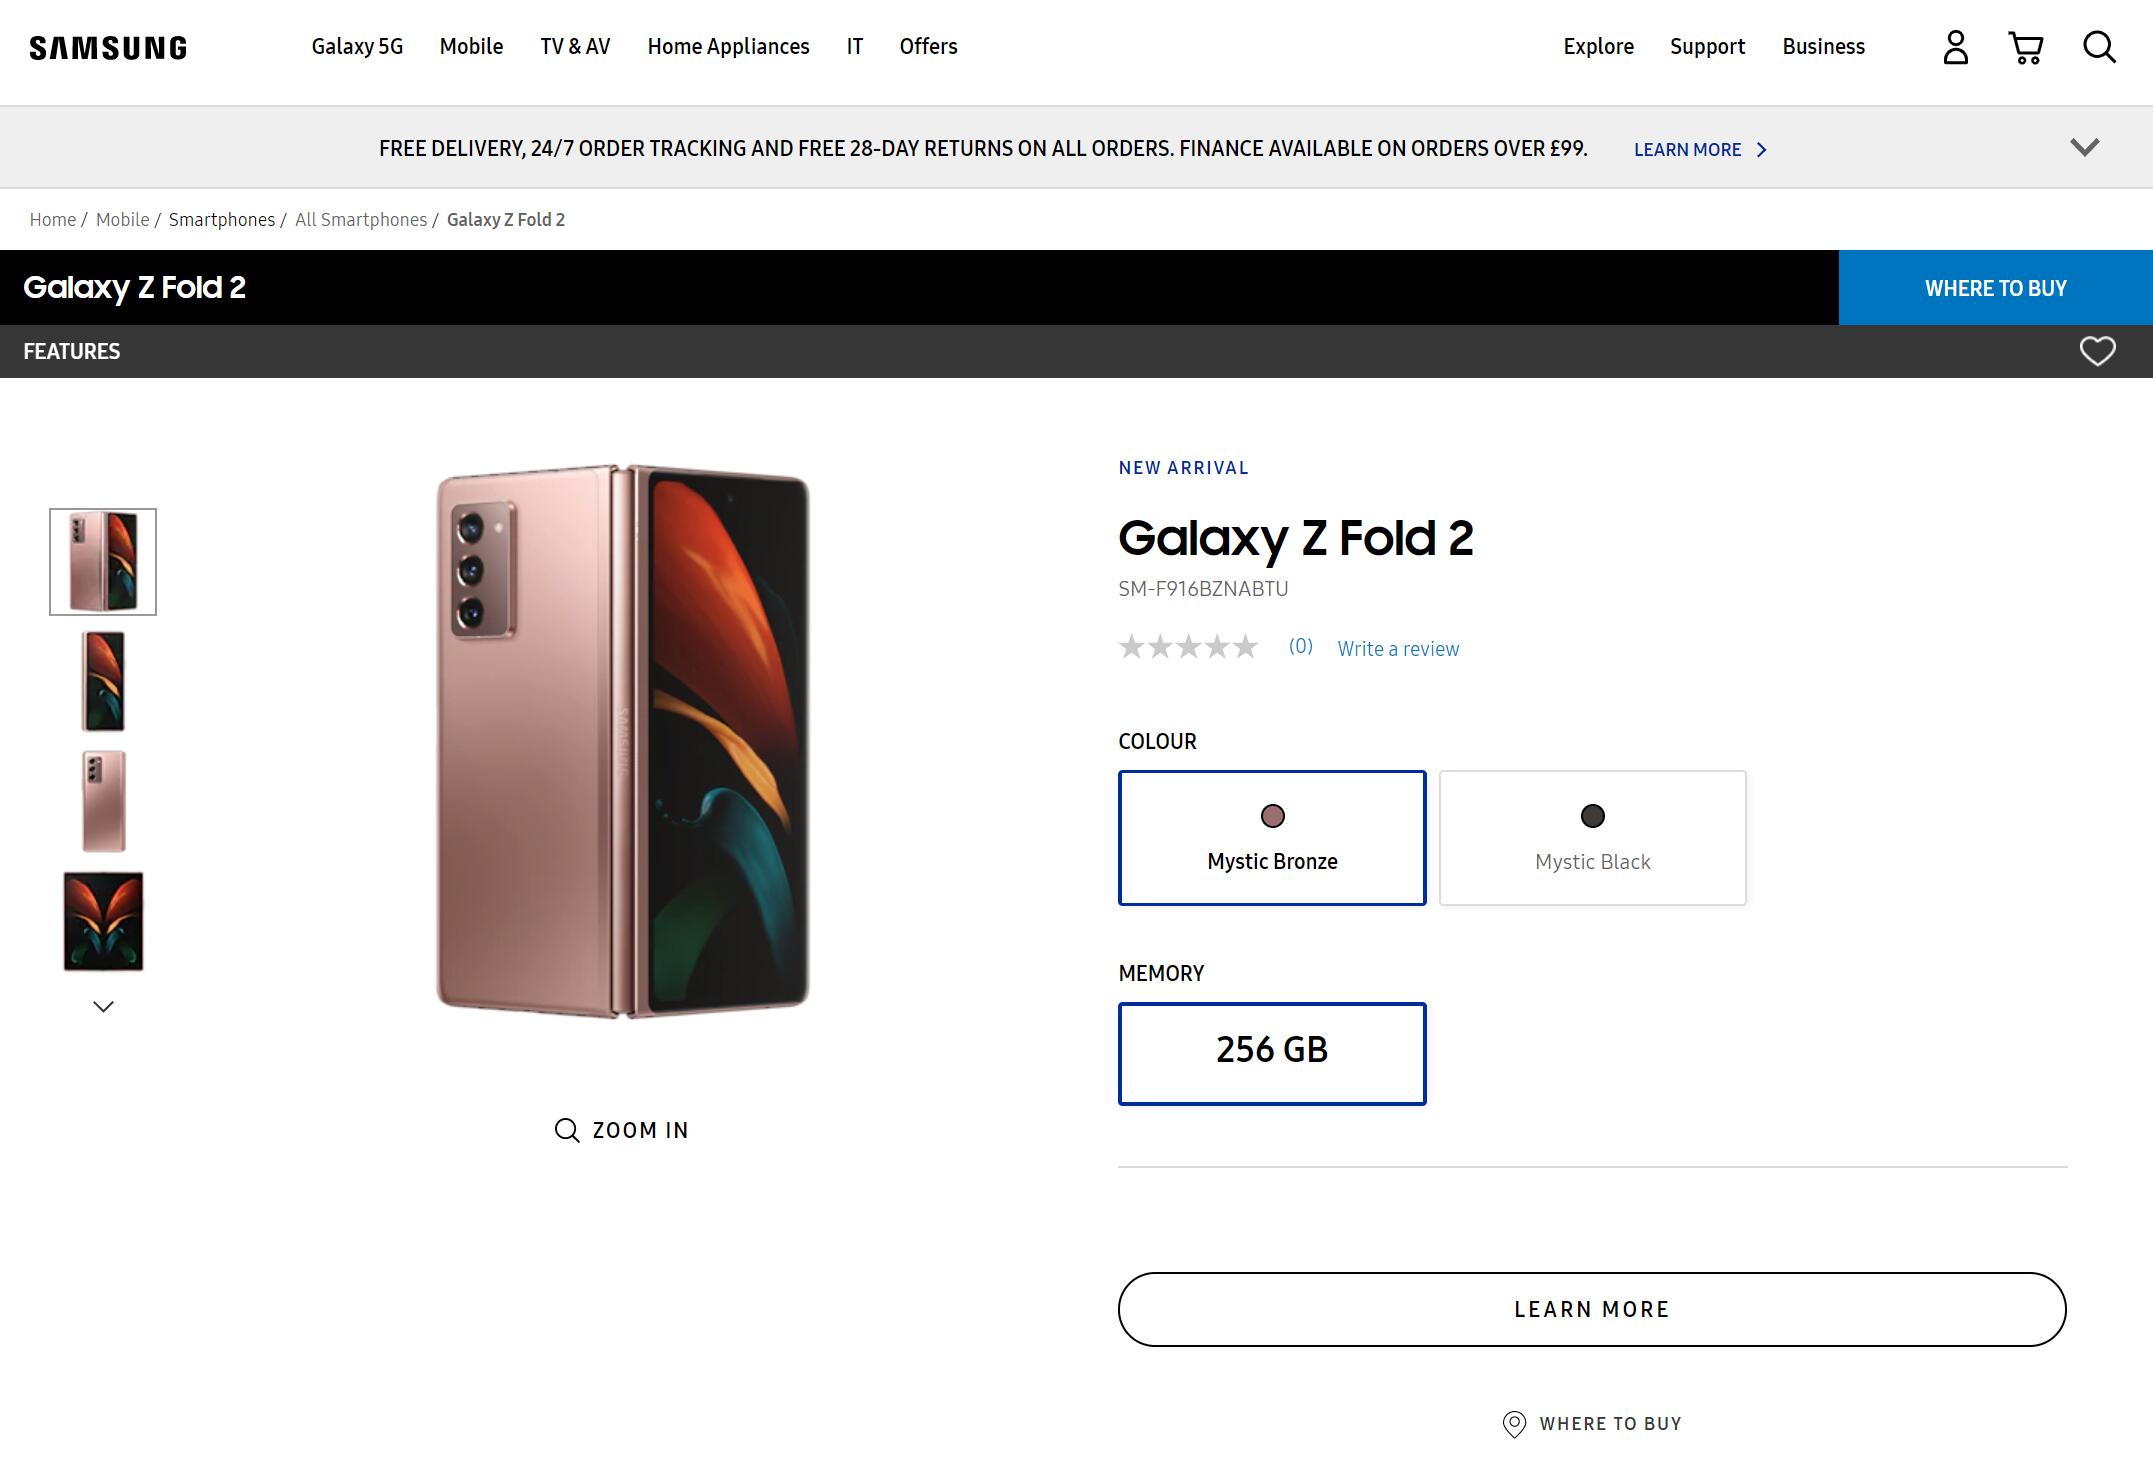Open the shopping cart
This screenshot has height=1473, width=2153.
2025,47
